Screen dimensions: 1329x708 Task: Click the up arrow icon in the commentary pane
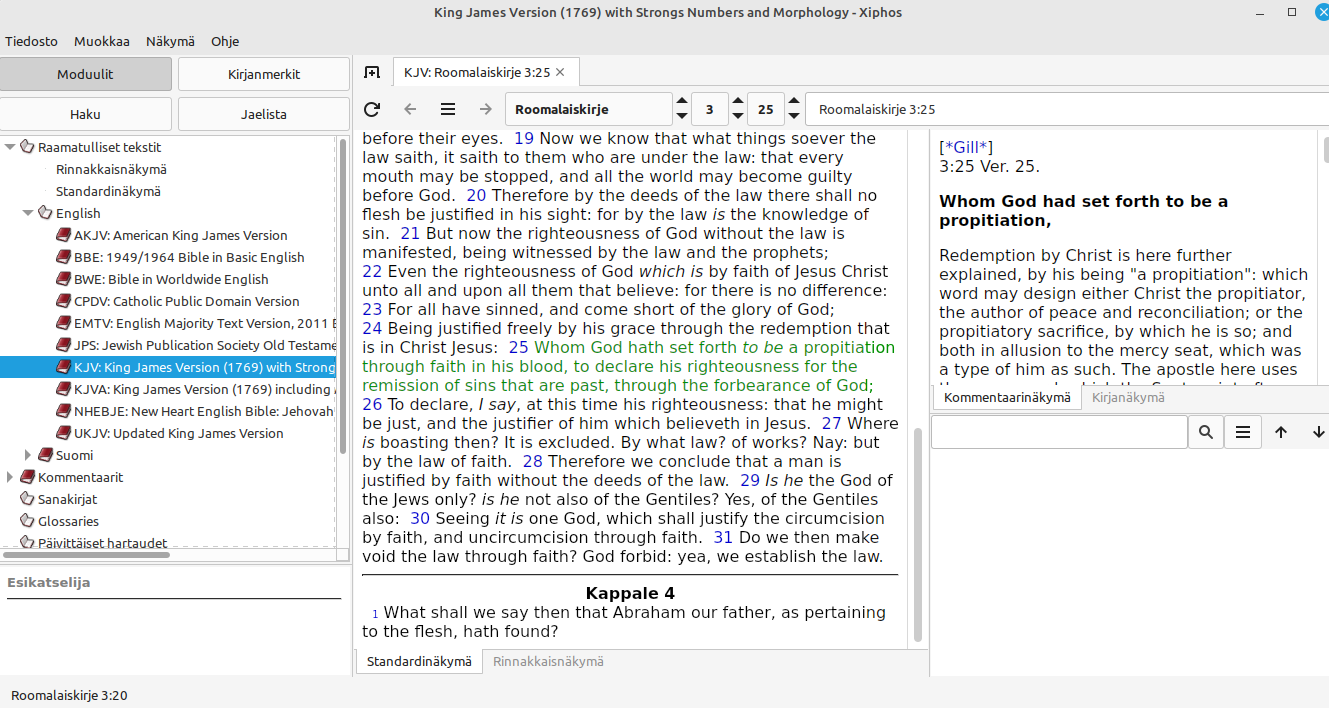tap(1281, 432)
